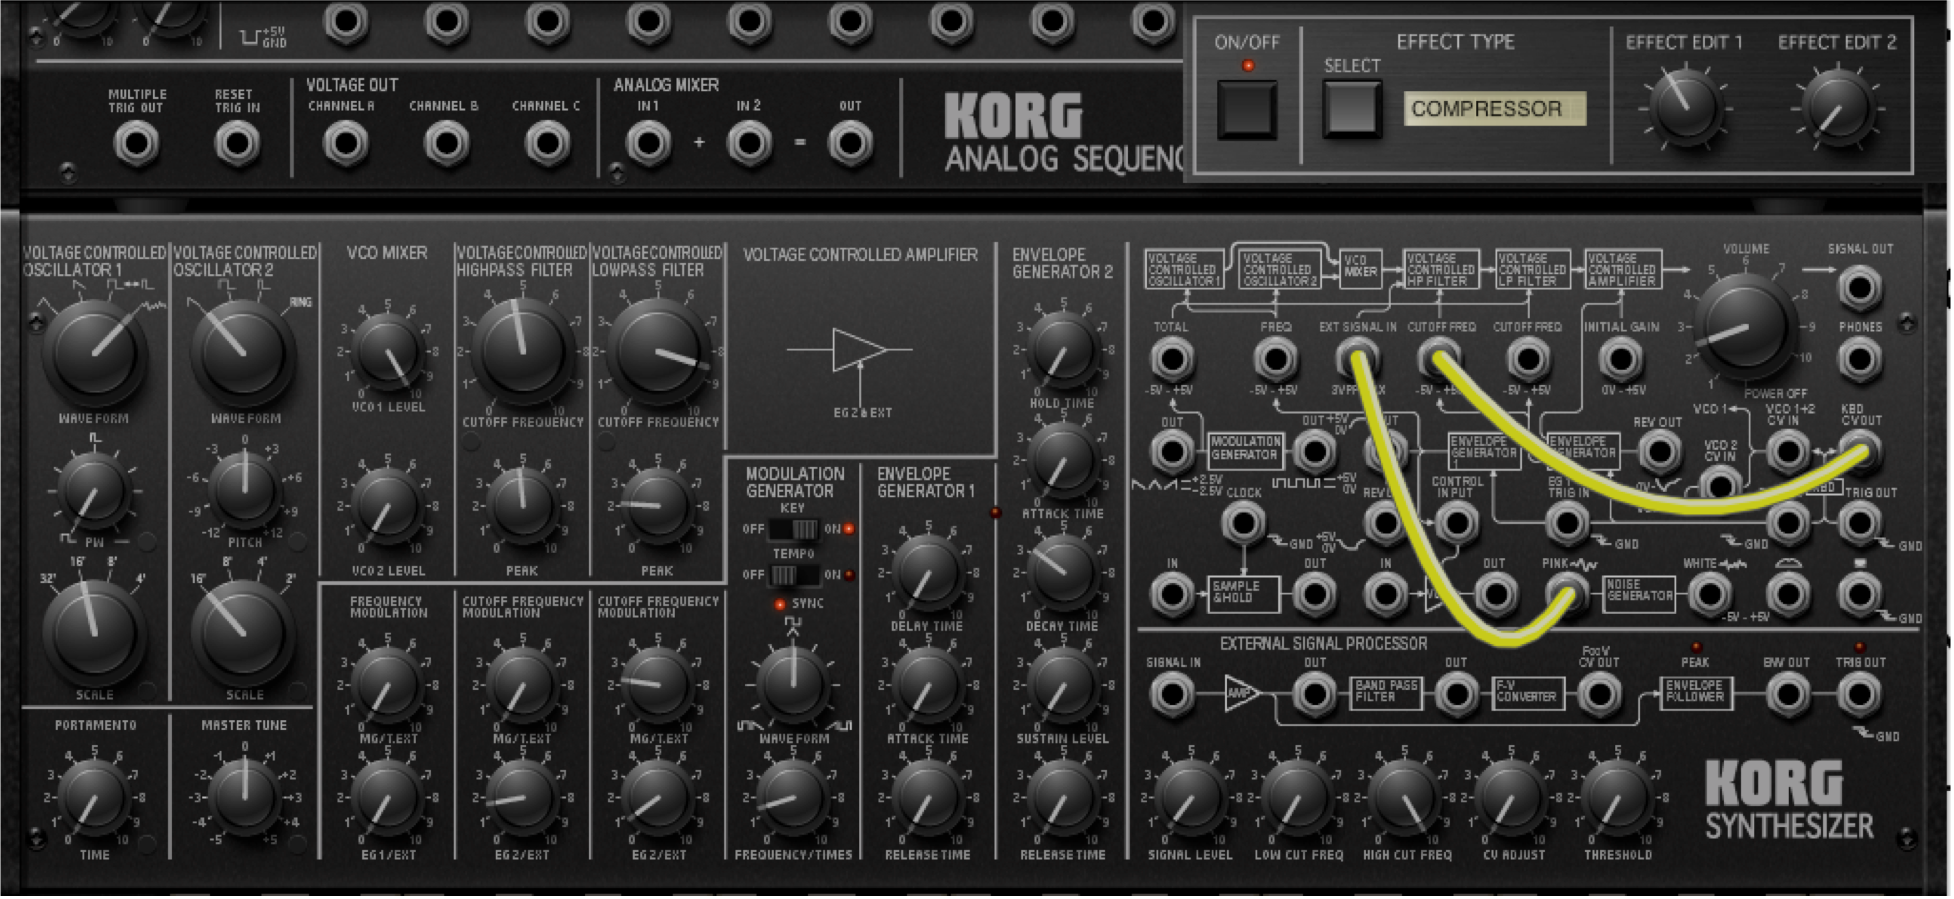The height and width of the screenshot is (899, 1954).
Task: Click the F-V CV OUT jack
Action: click(1599, 694)
